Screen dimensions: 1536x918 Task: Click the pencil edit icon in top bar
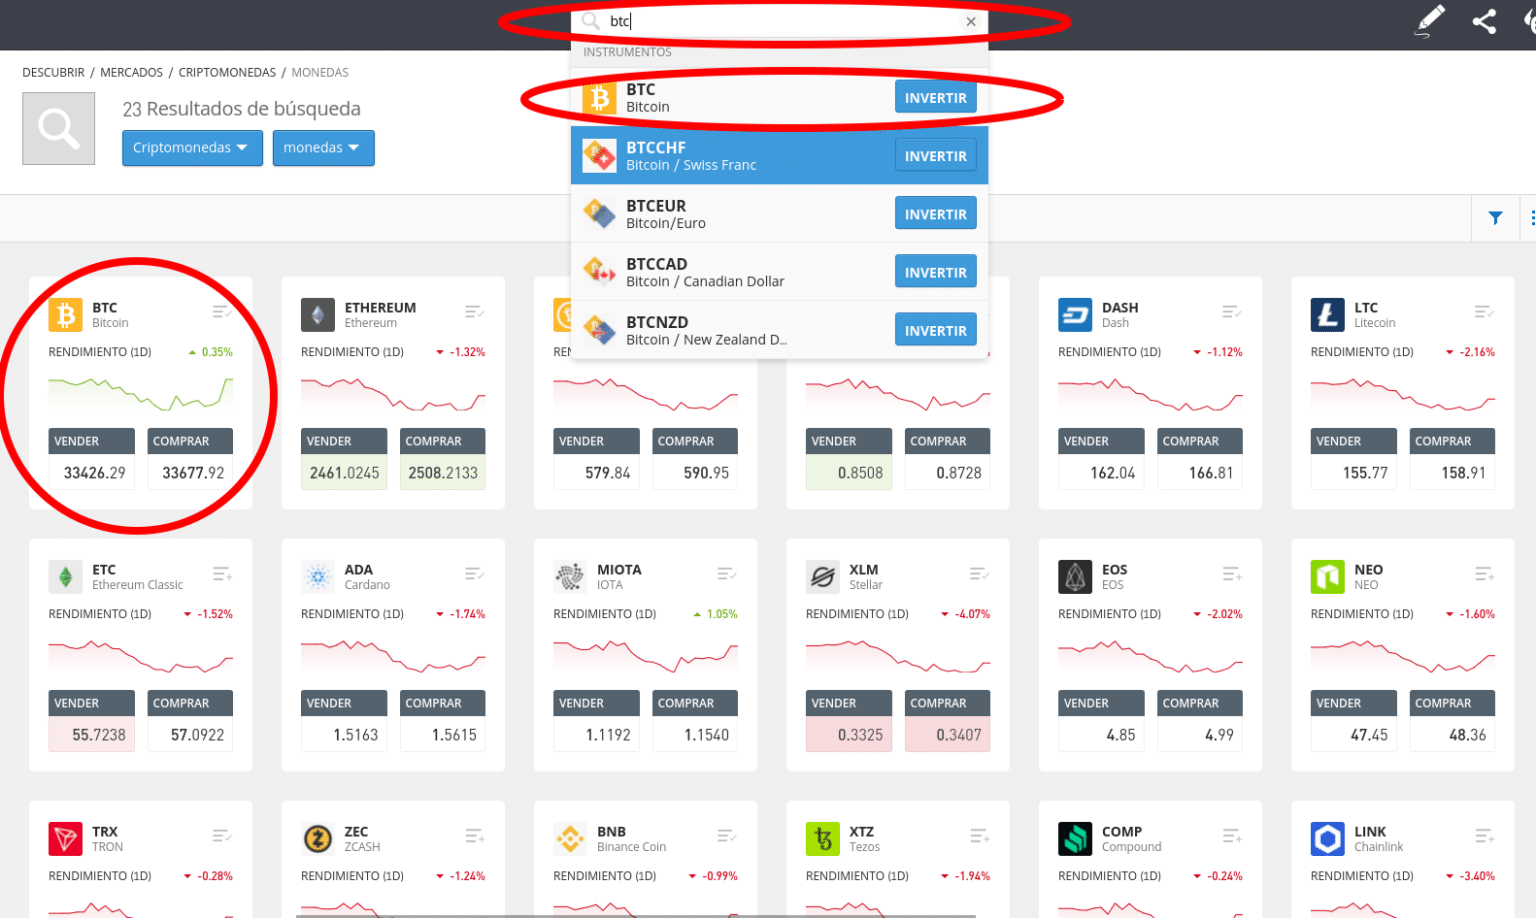tap(1430, 21)
